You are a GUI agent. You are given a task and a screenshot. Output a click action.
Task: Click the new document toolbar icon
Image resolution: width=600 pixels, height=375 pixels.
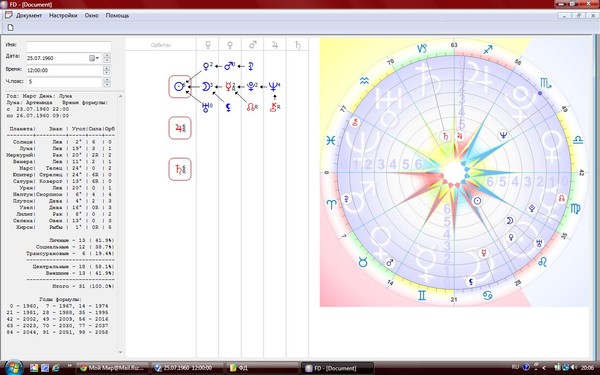(10, 28)
